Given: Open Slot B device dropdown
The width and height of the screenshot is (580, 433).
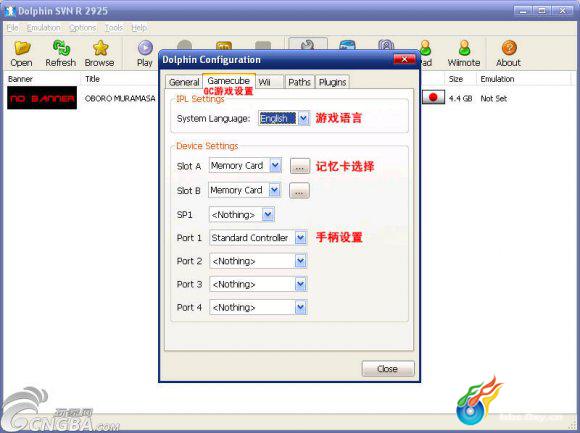Looking at the screenshot, I should tap(274, 190).
